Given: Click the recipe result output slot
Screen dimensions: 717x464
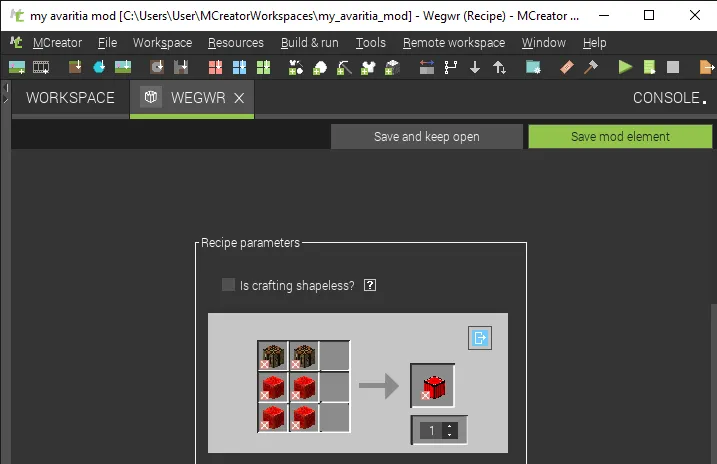Looking at the screenshot, I should coord(433,385).
